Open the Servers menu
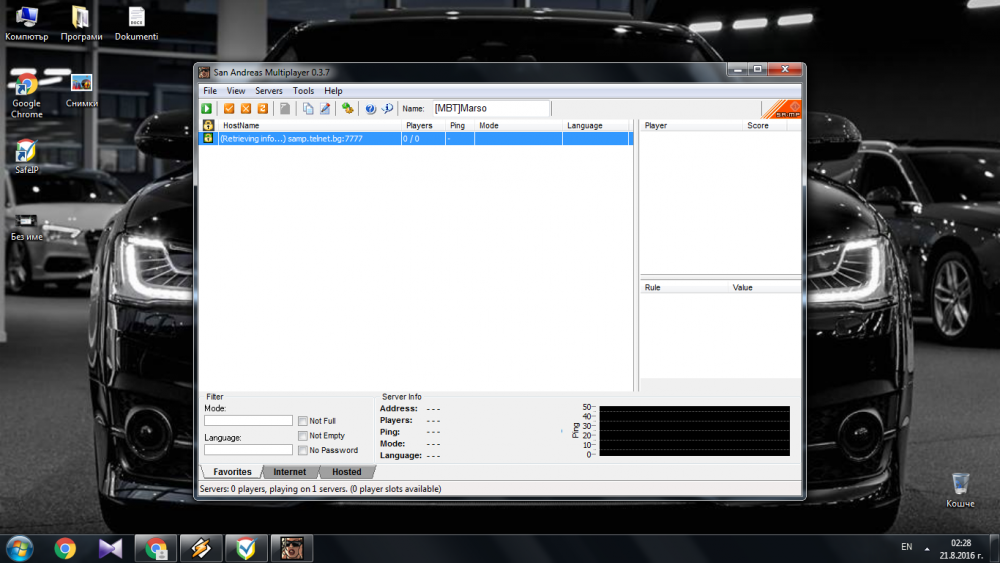 (268, 91)
